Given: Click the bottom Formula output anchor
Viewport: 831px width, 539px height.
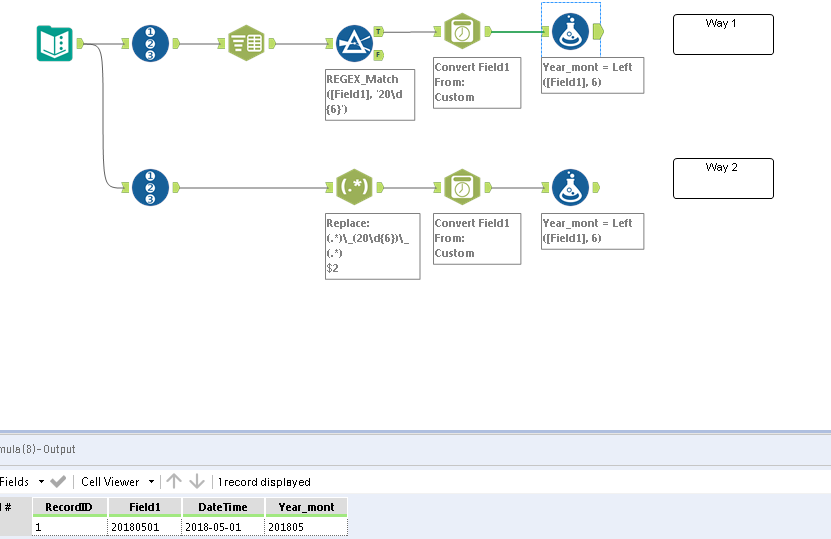Looking at the screenshot, I should click(x=596, y=187).
